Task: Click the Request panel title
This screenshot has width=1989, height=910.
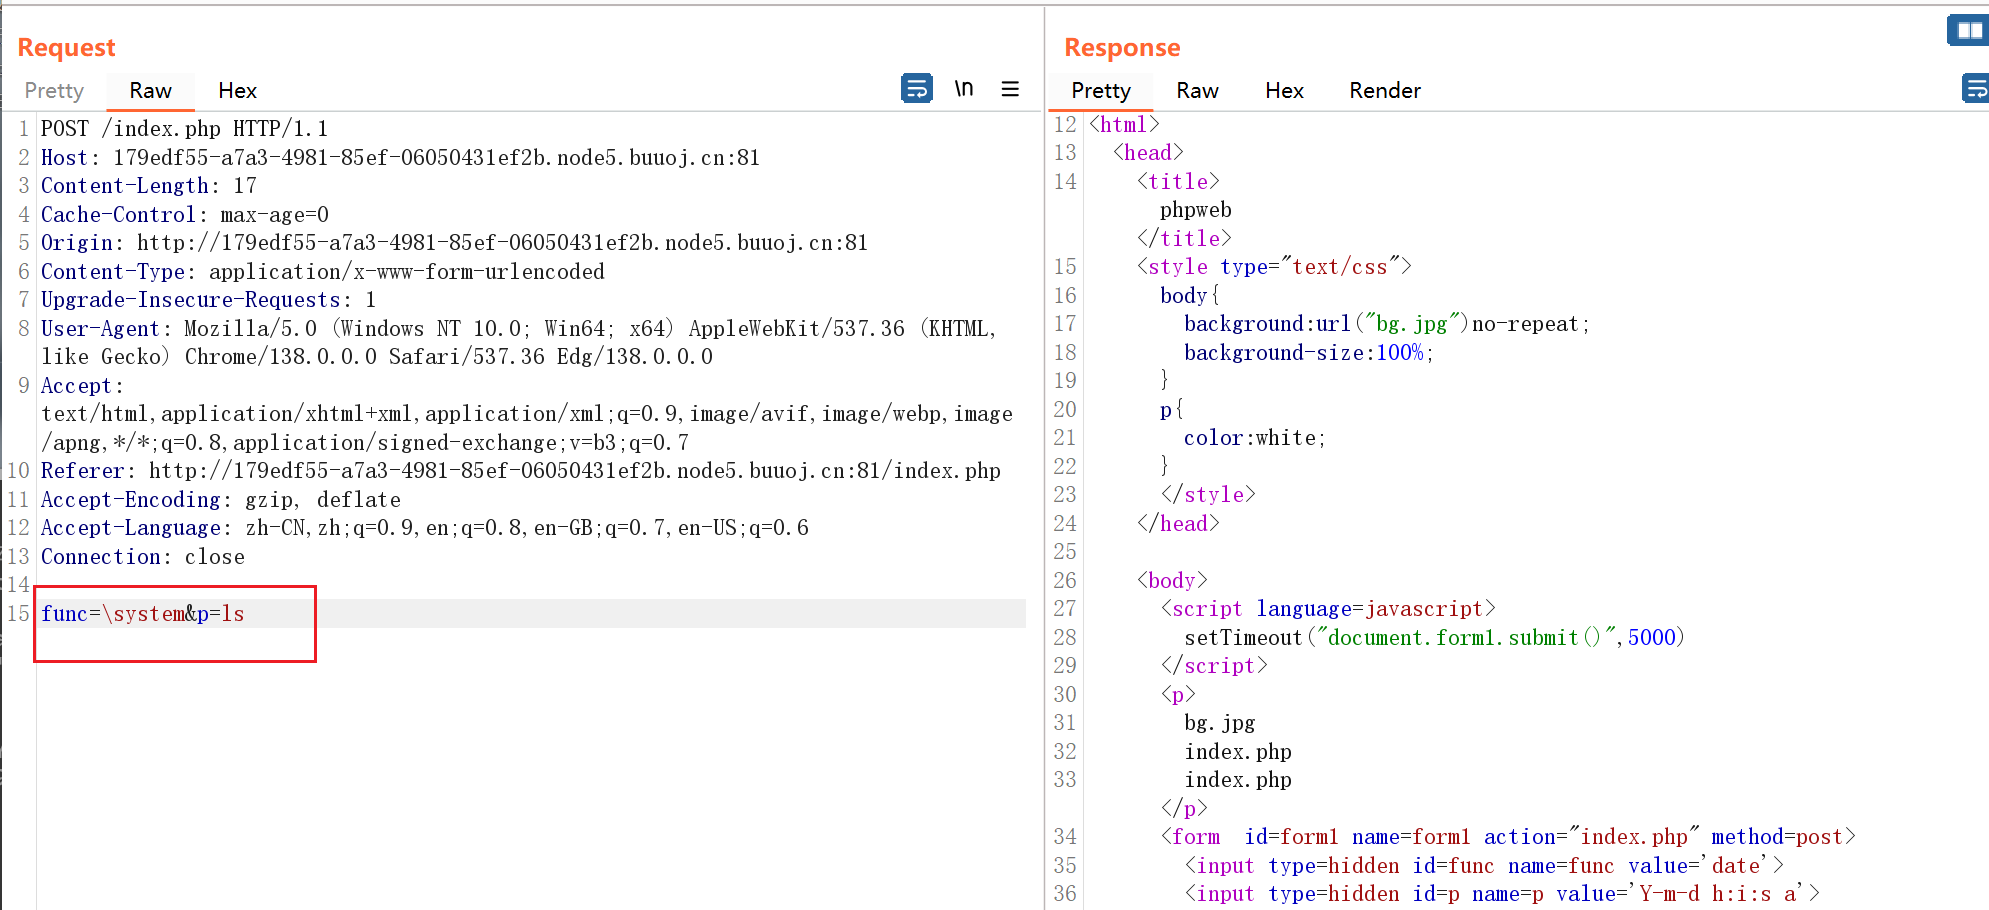Action: point(66,47)
